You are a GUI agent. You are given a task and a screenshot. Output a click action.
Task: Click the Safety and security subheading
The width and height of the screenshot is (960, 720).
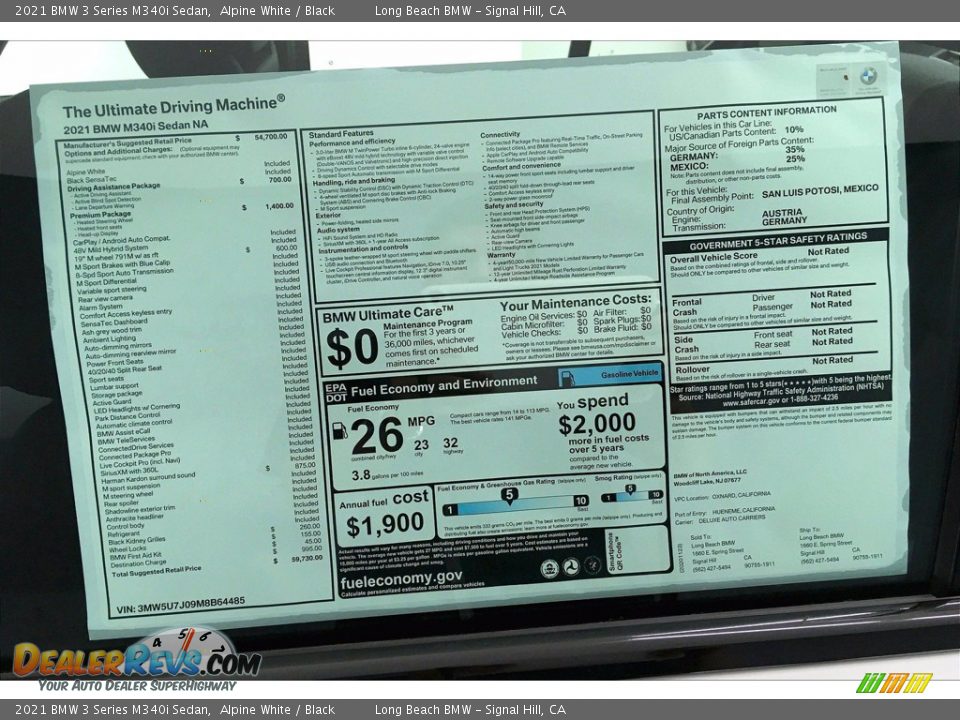pos(514,205)
